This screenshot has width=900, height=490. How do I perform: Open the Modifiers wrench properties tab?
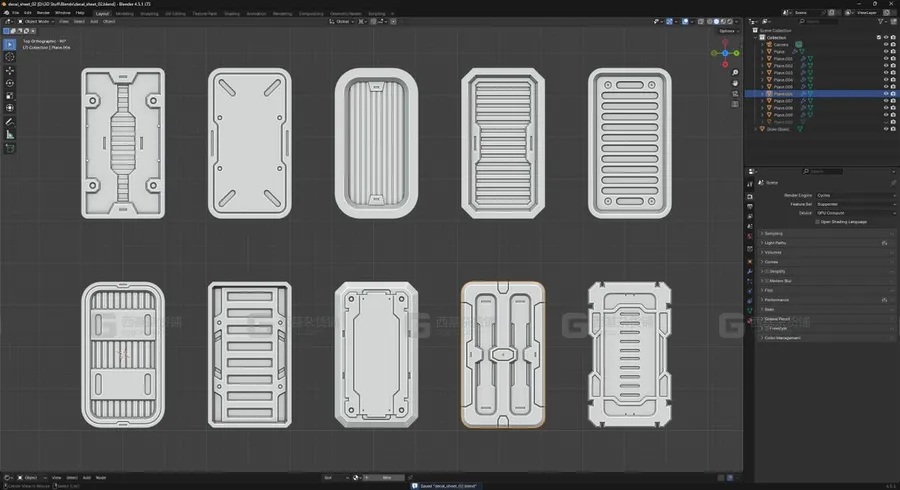(750, 271)
